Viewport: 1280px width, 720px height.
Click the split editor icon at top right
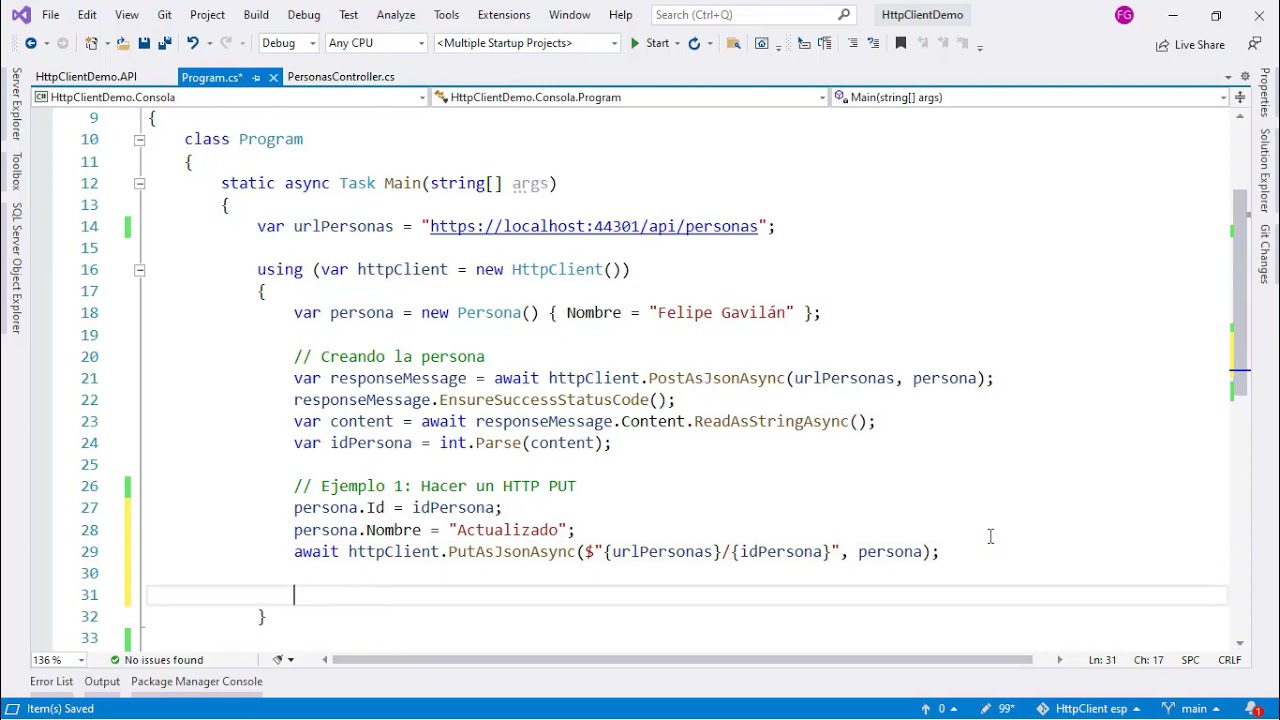(x=1240, y=97)
